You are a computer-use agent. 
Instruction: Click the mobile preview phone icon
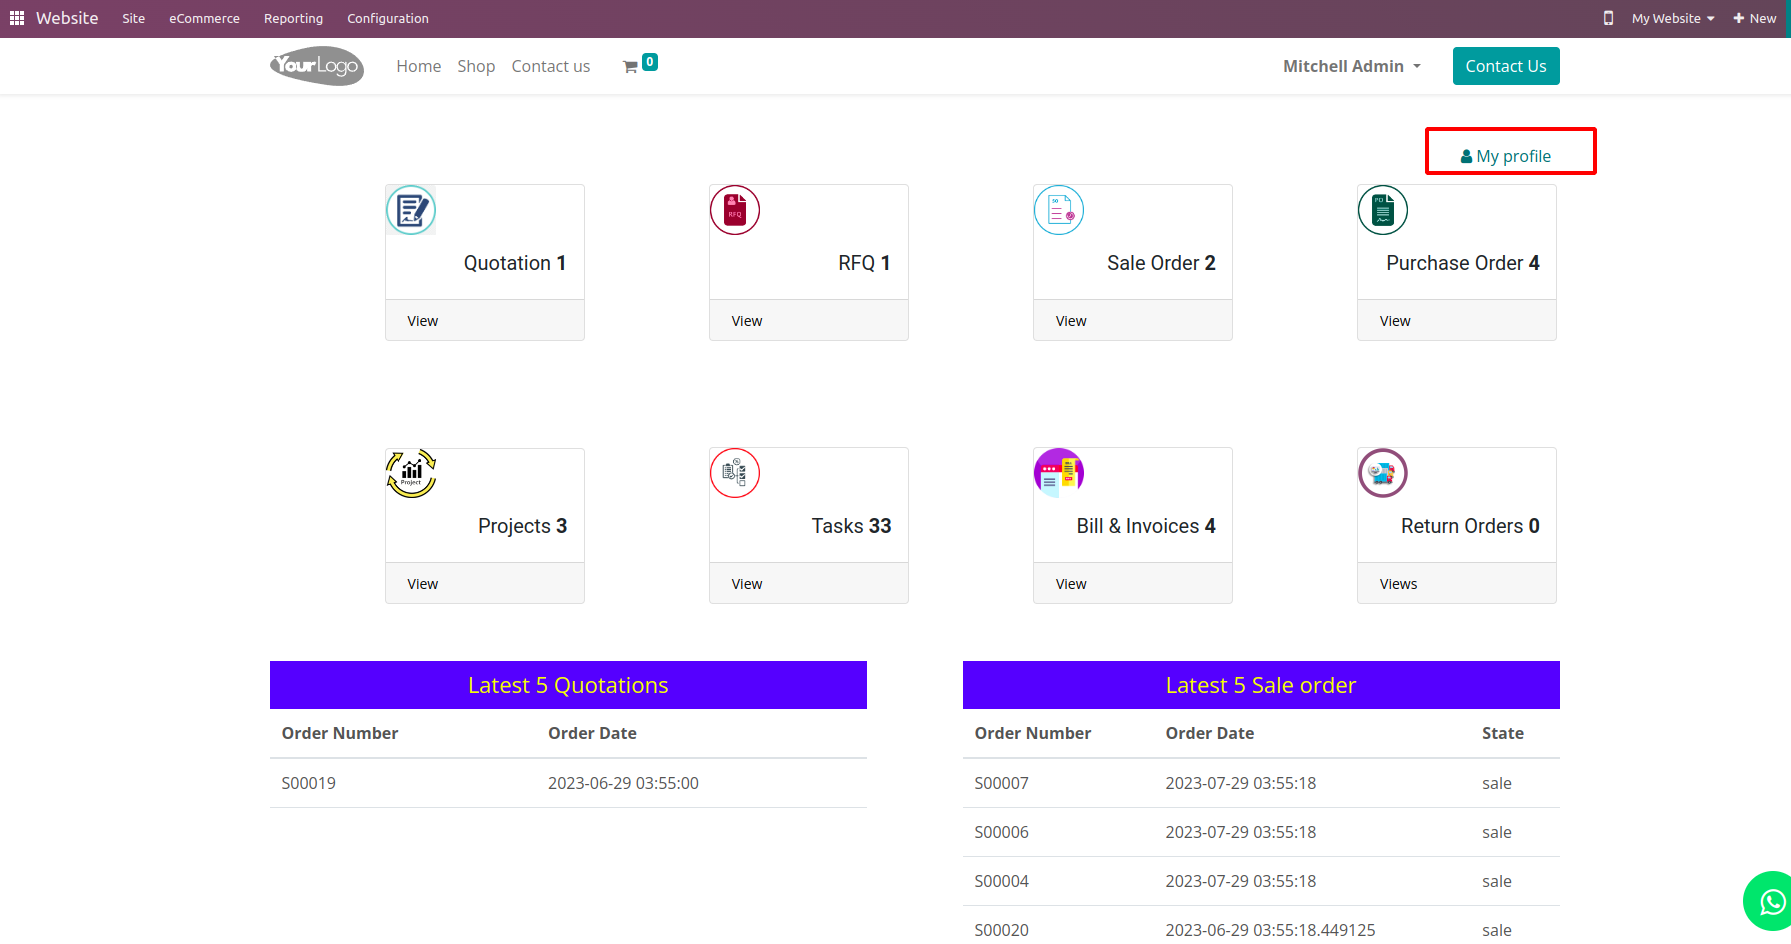(x=1608, y=18)
